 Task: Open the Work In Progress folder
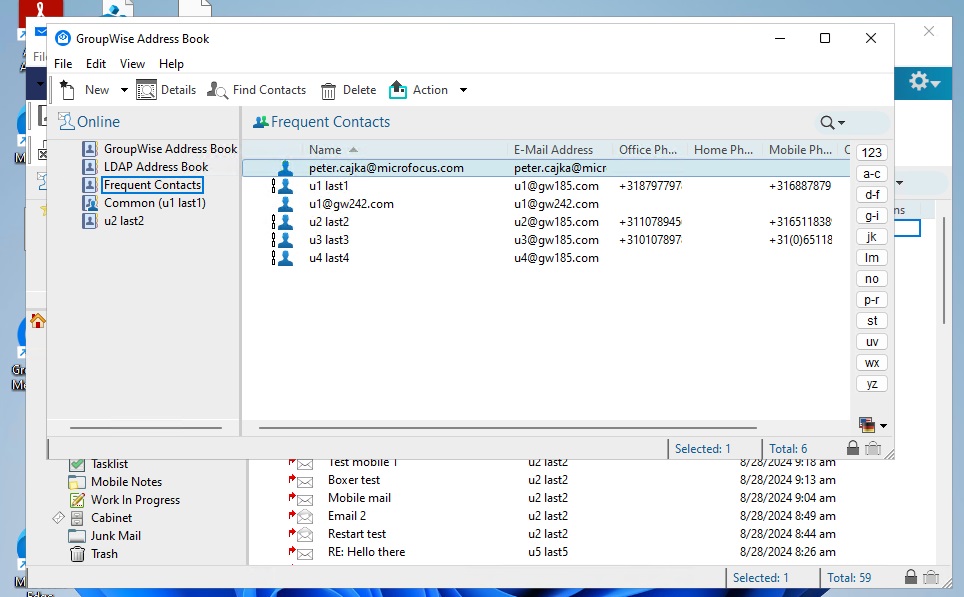pos(135,500)
